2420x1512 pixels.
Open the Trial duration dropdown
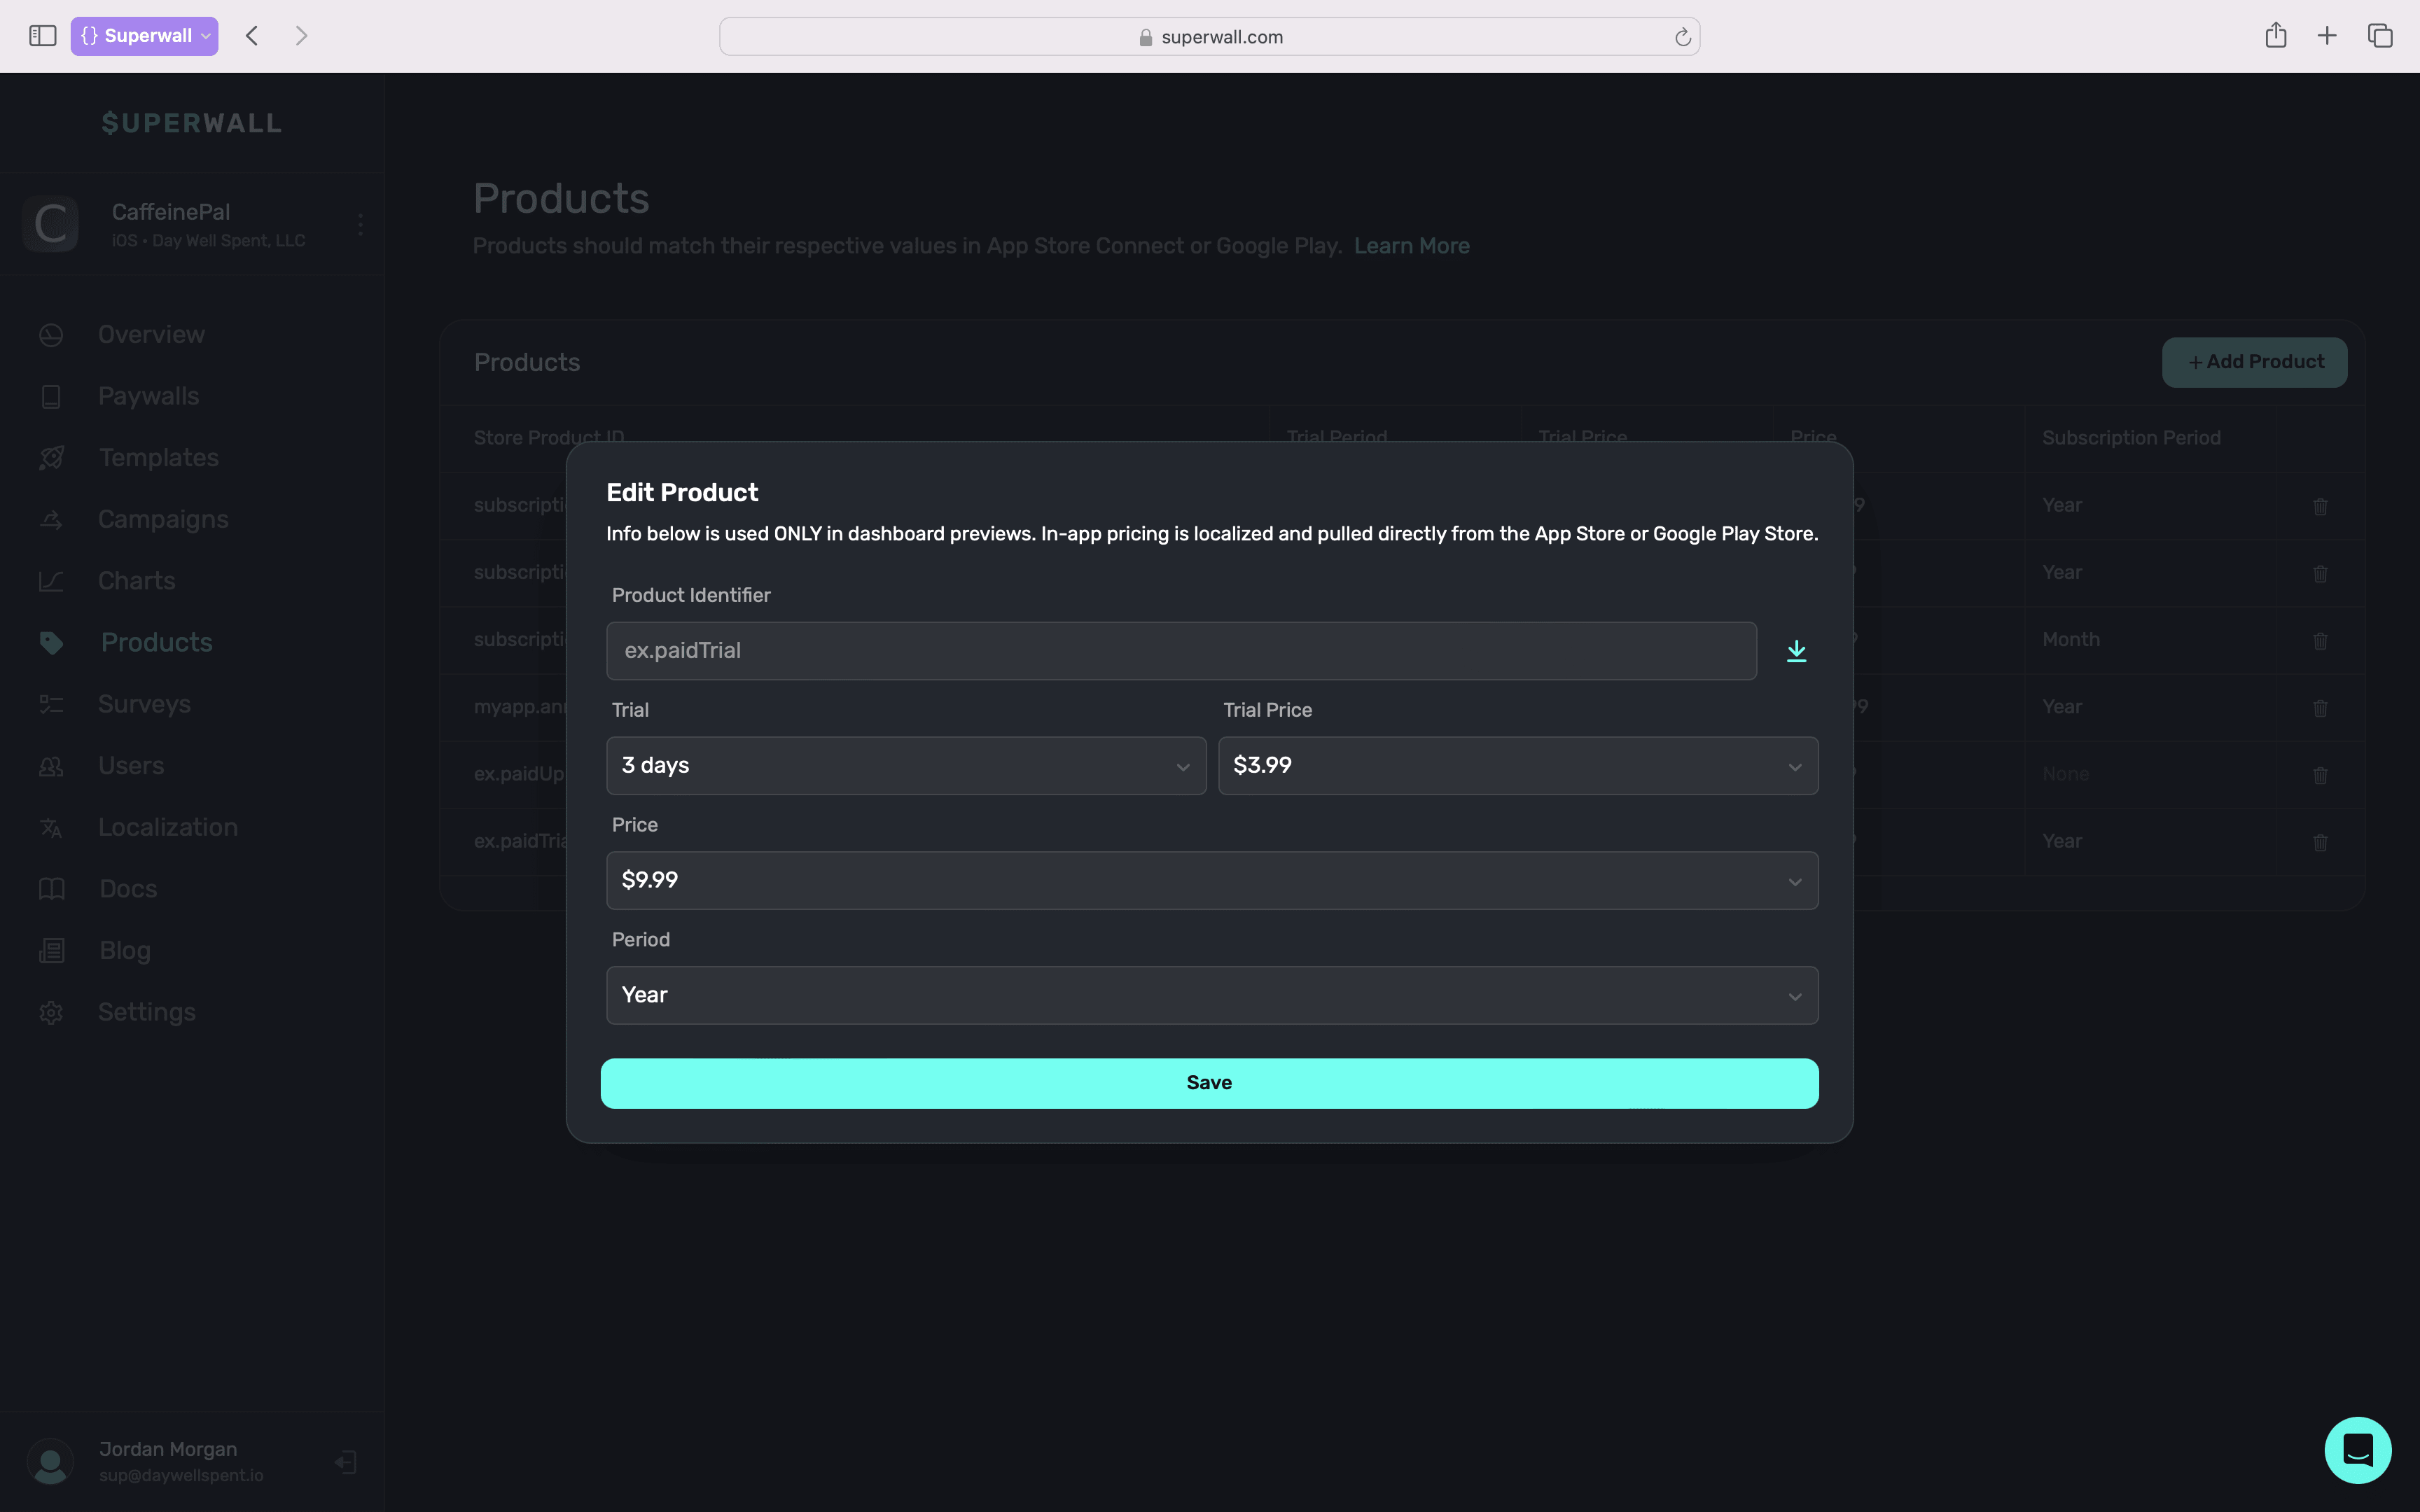905,766
